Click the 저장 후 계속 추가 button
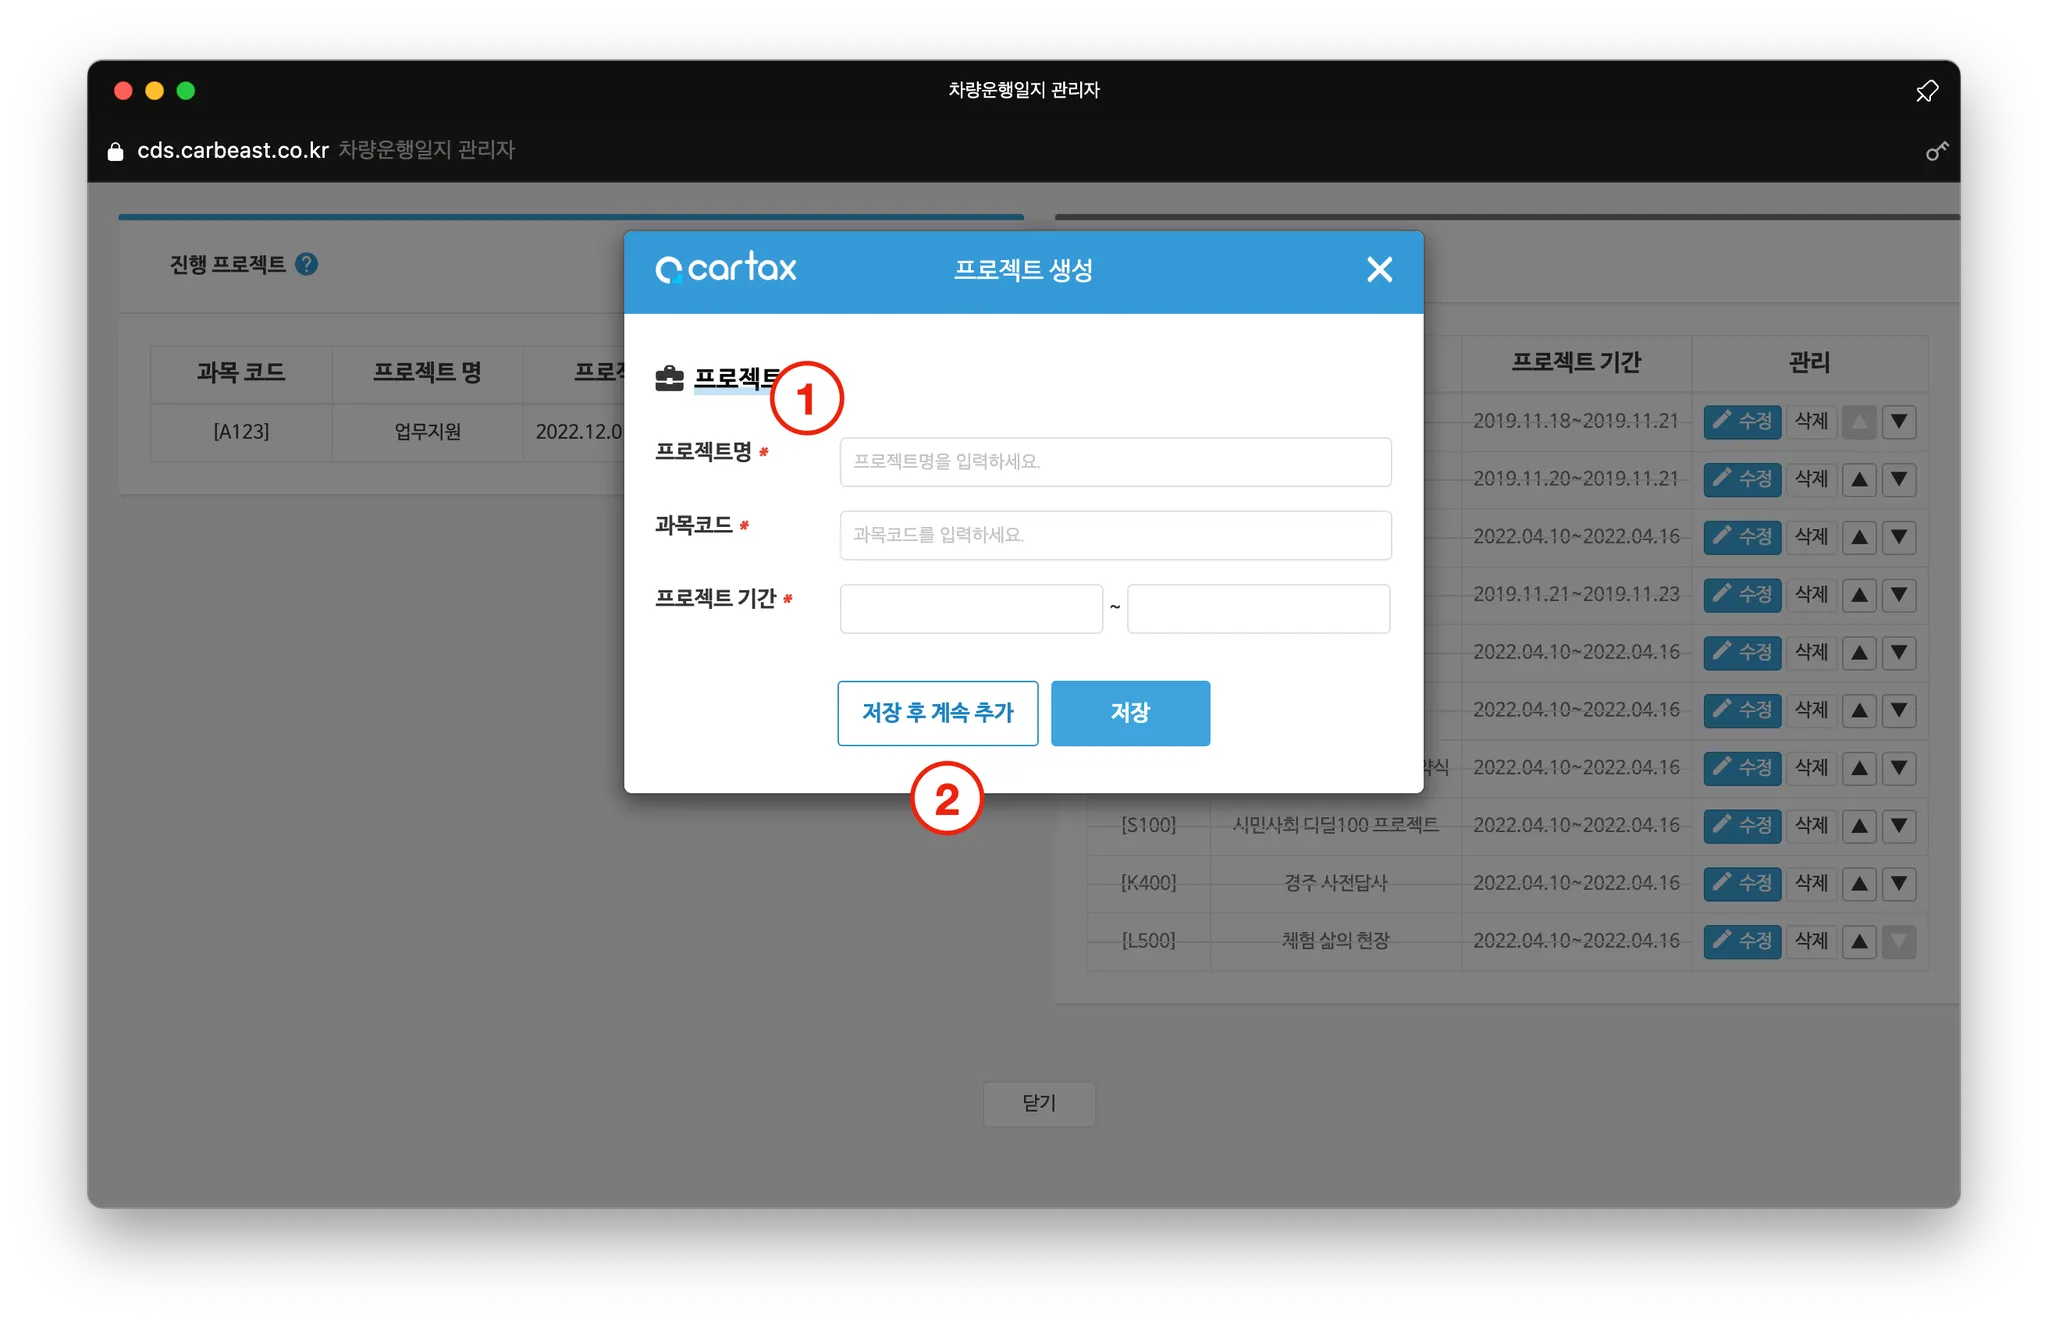The height and width of the screenshot is (1324, 2048). [x=937, y=713]
